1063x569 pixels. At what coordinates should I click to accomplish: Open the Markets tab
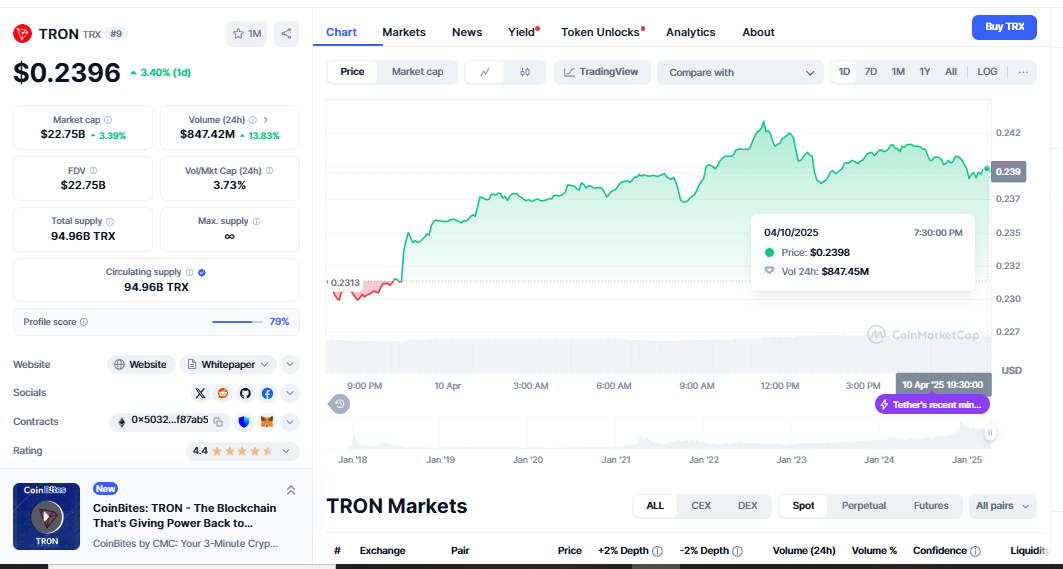(x=404, y=32)
